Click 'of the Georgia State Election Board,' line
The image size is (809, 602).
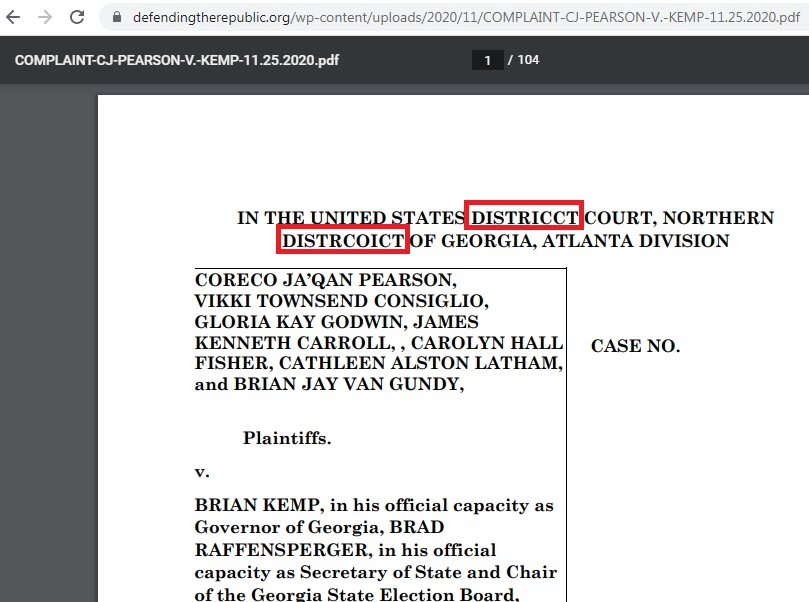[x=357, y=594]
